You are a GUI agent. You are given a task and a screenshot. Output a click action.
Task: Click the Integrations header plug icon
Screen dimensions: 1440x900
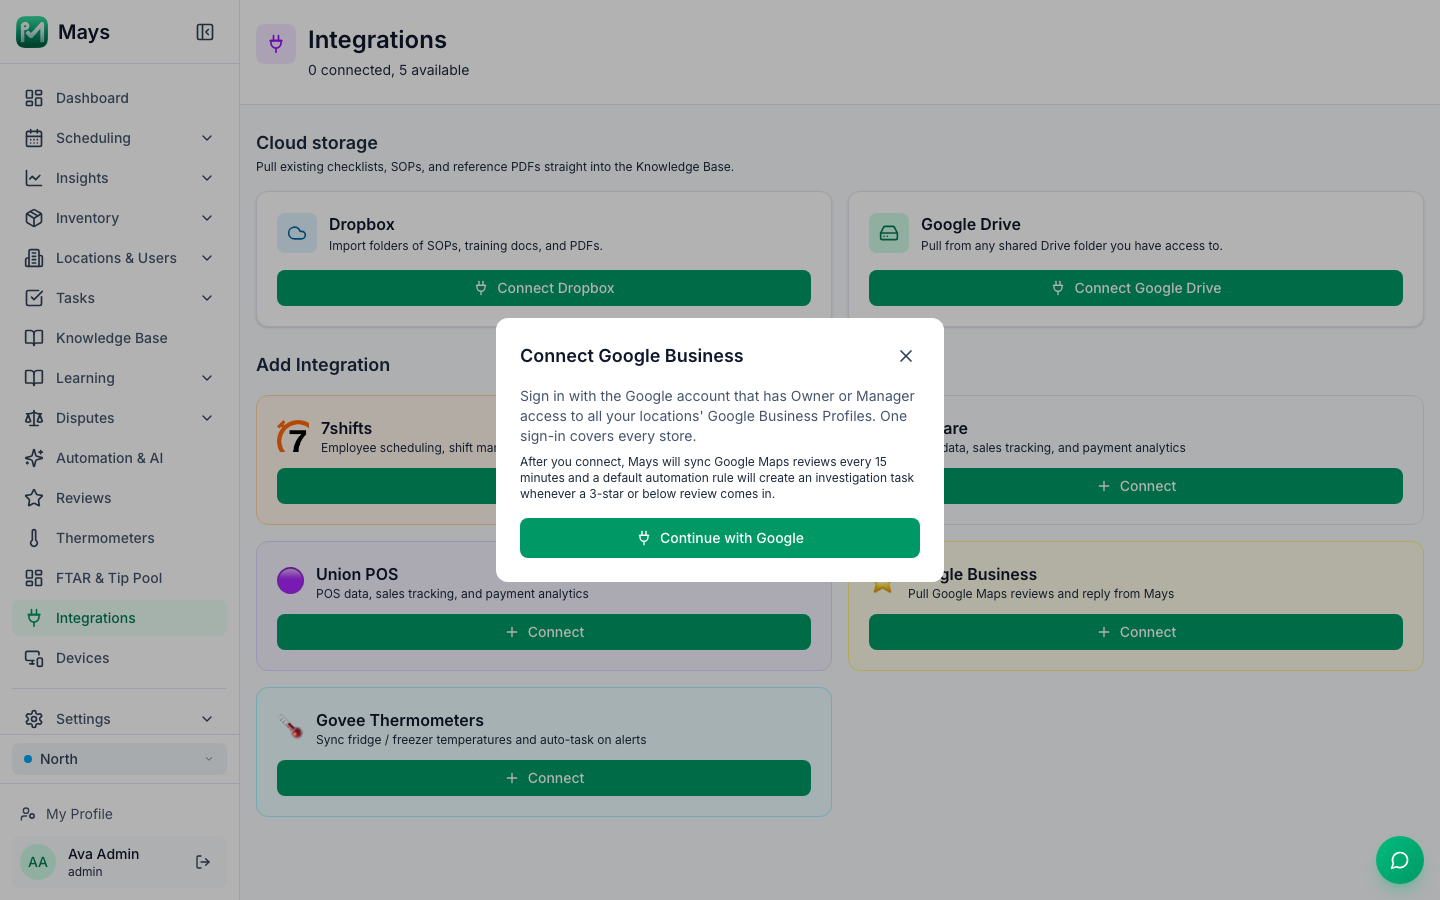click(x=276, y=44)
